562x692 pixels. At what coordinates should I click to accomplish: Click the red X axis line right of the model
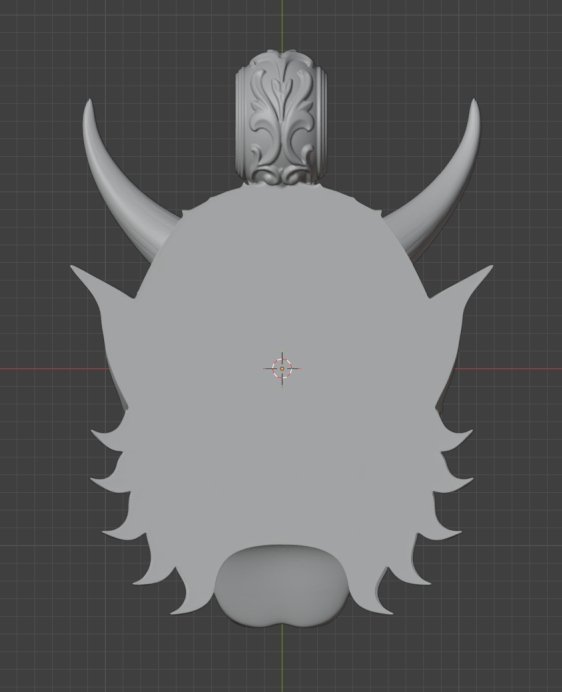(x=508, y=369)
